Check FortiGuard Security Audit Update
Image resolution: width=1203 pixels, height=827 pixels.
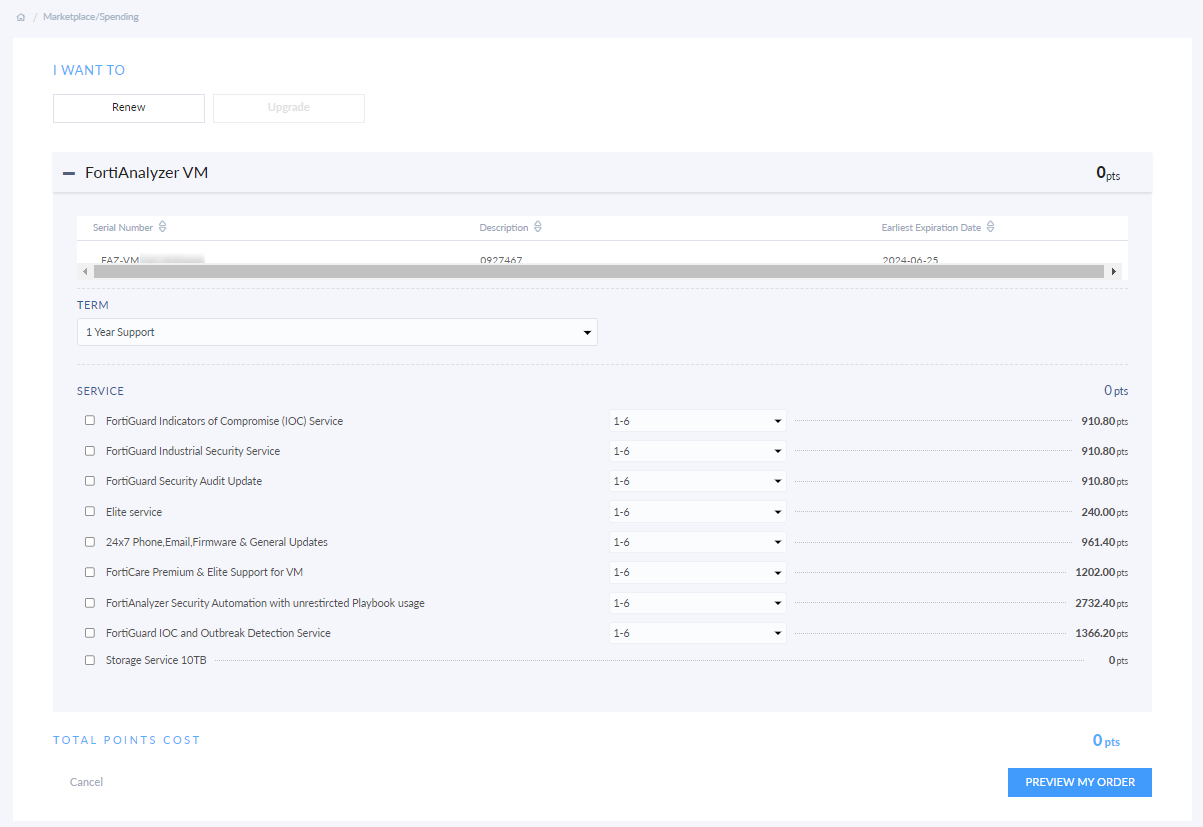point(90,481)
